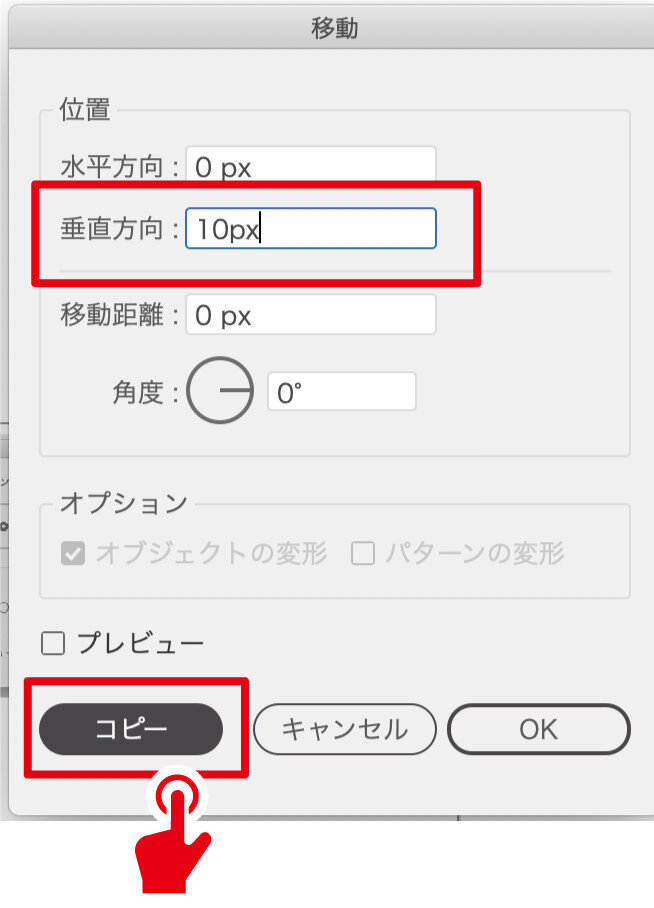
Task: Click the 水平方向 input field
Action: (x=311, y=167)
